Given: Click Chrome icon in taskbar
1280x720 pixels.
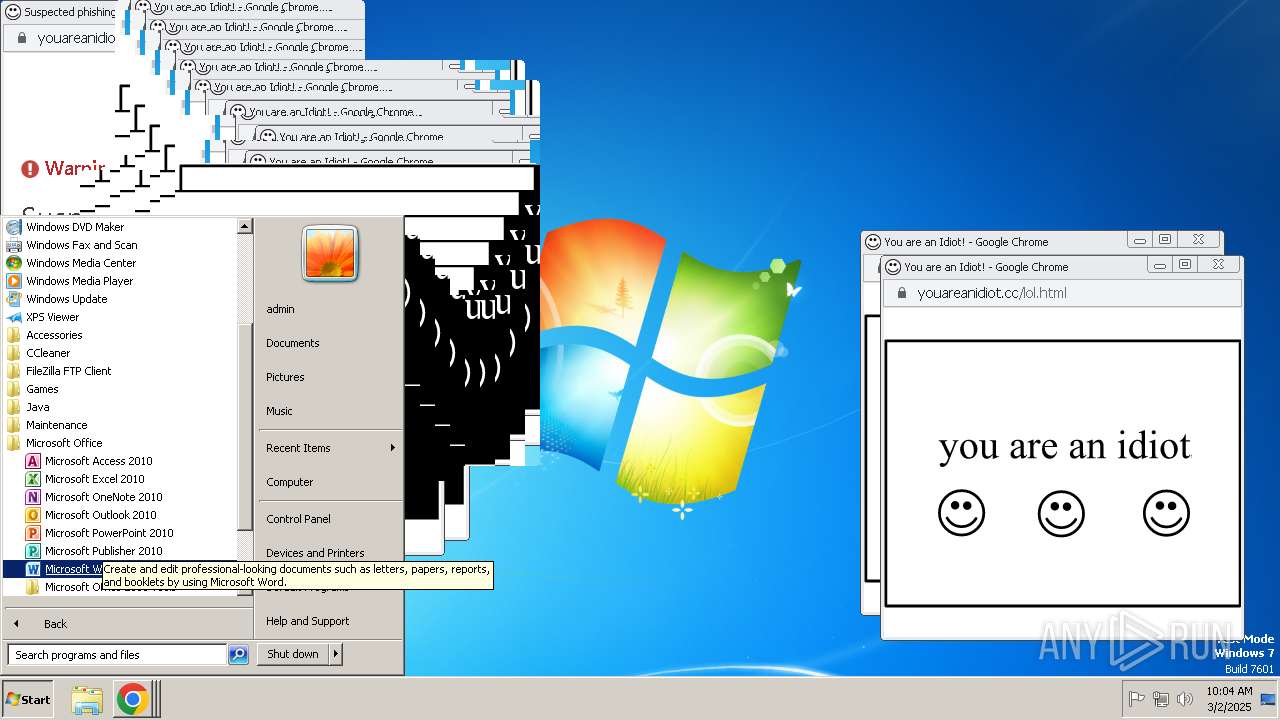Looking at the screenshot, I should [x=132, y=699].
